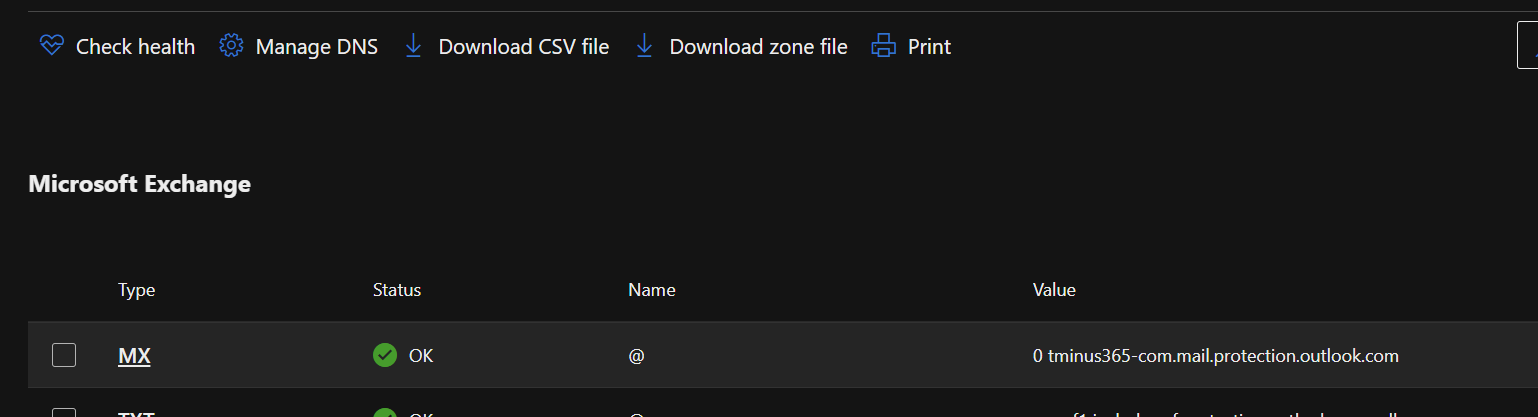The image size is (1538, 417).
Task: Click the Download CSV file arrow icon
Action: (x=413, y=46)
